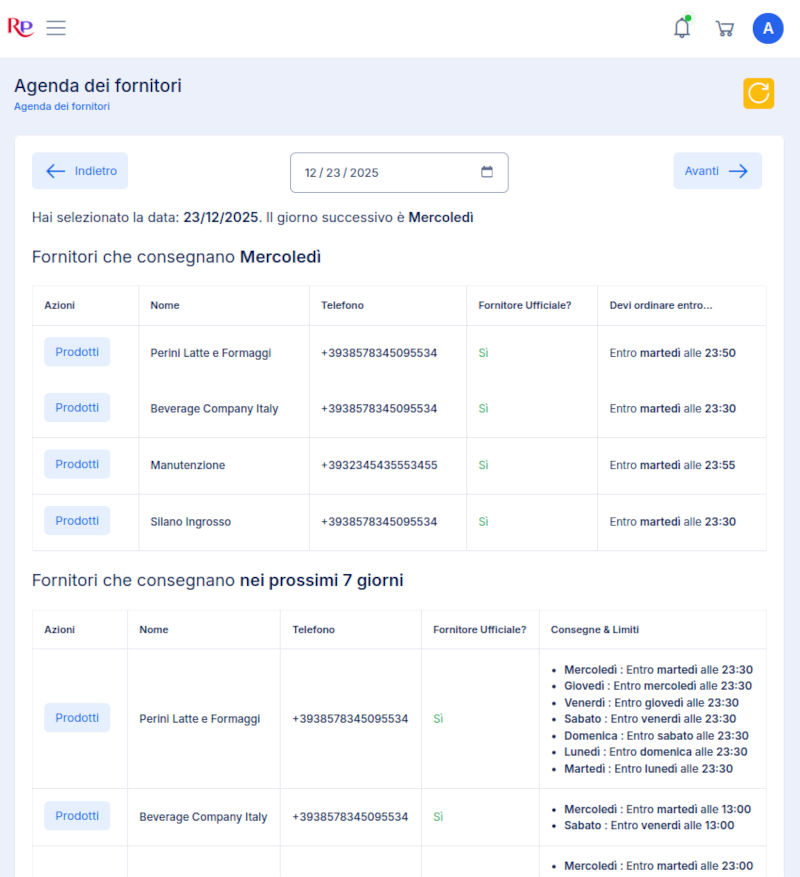Click the yellow refresh button
Image resolution: width=800 pixels, height=877 pixels.
758,93
